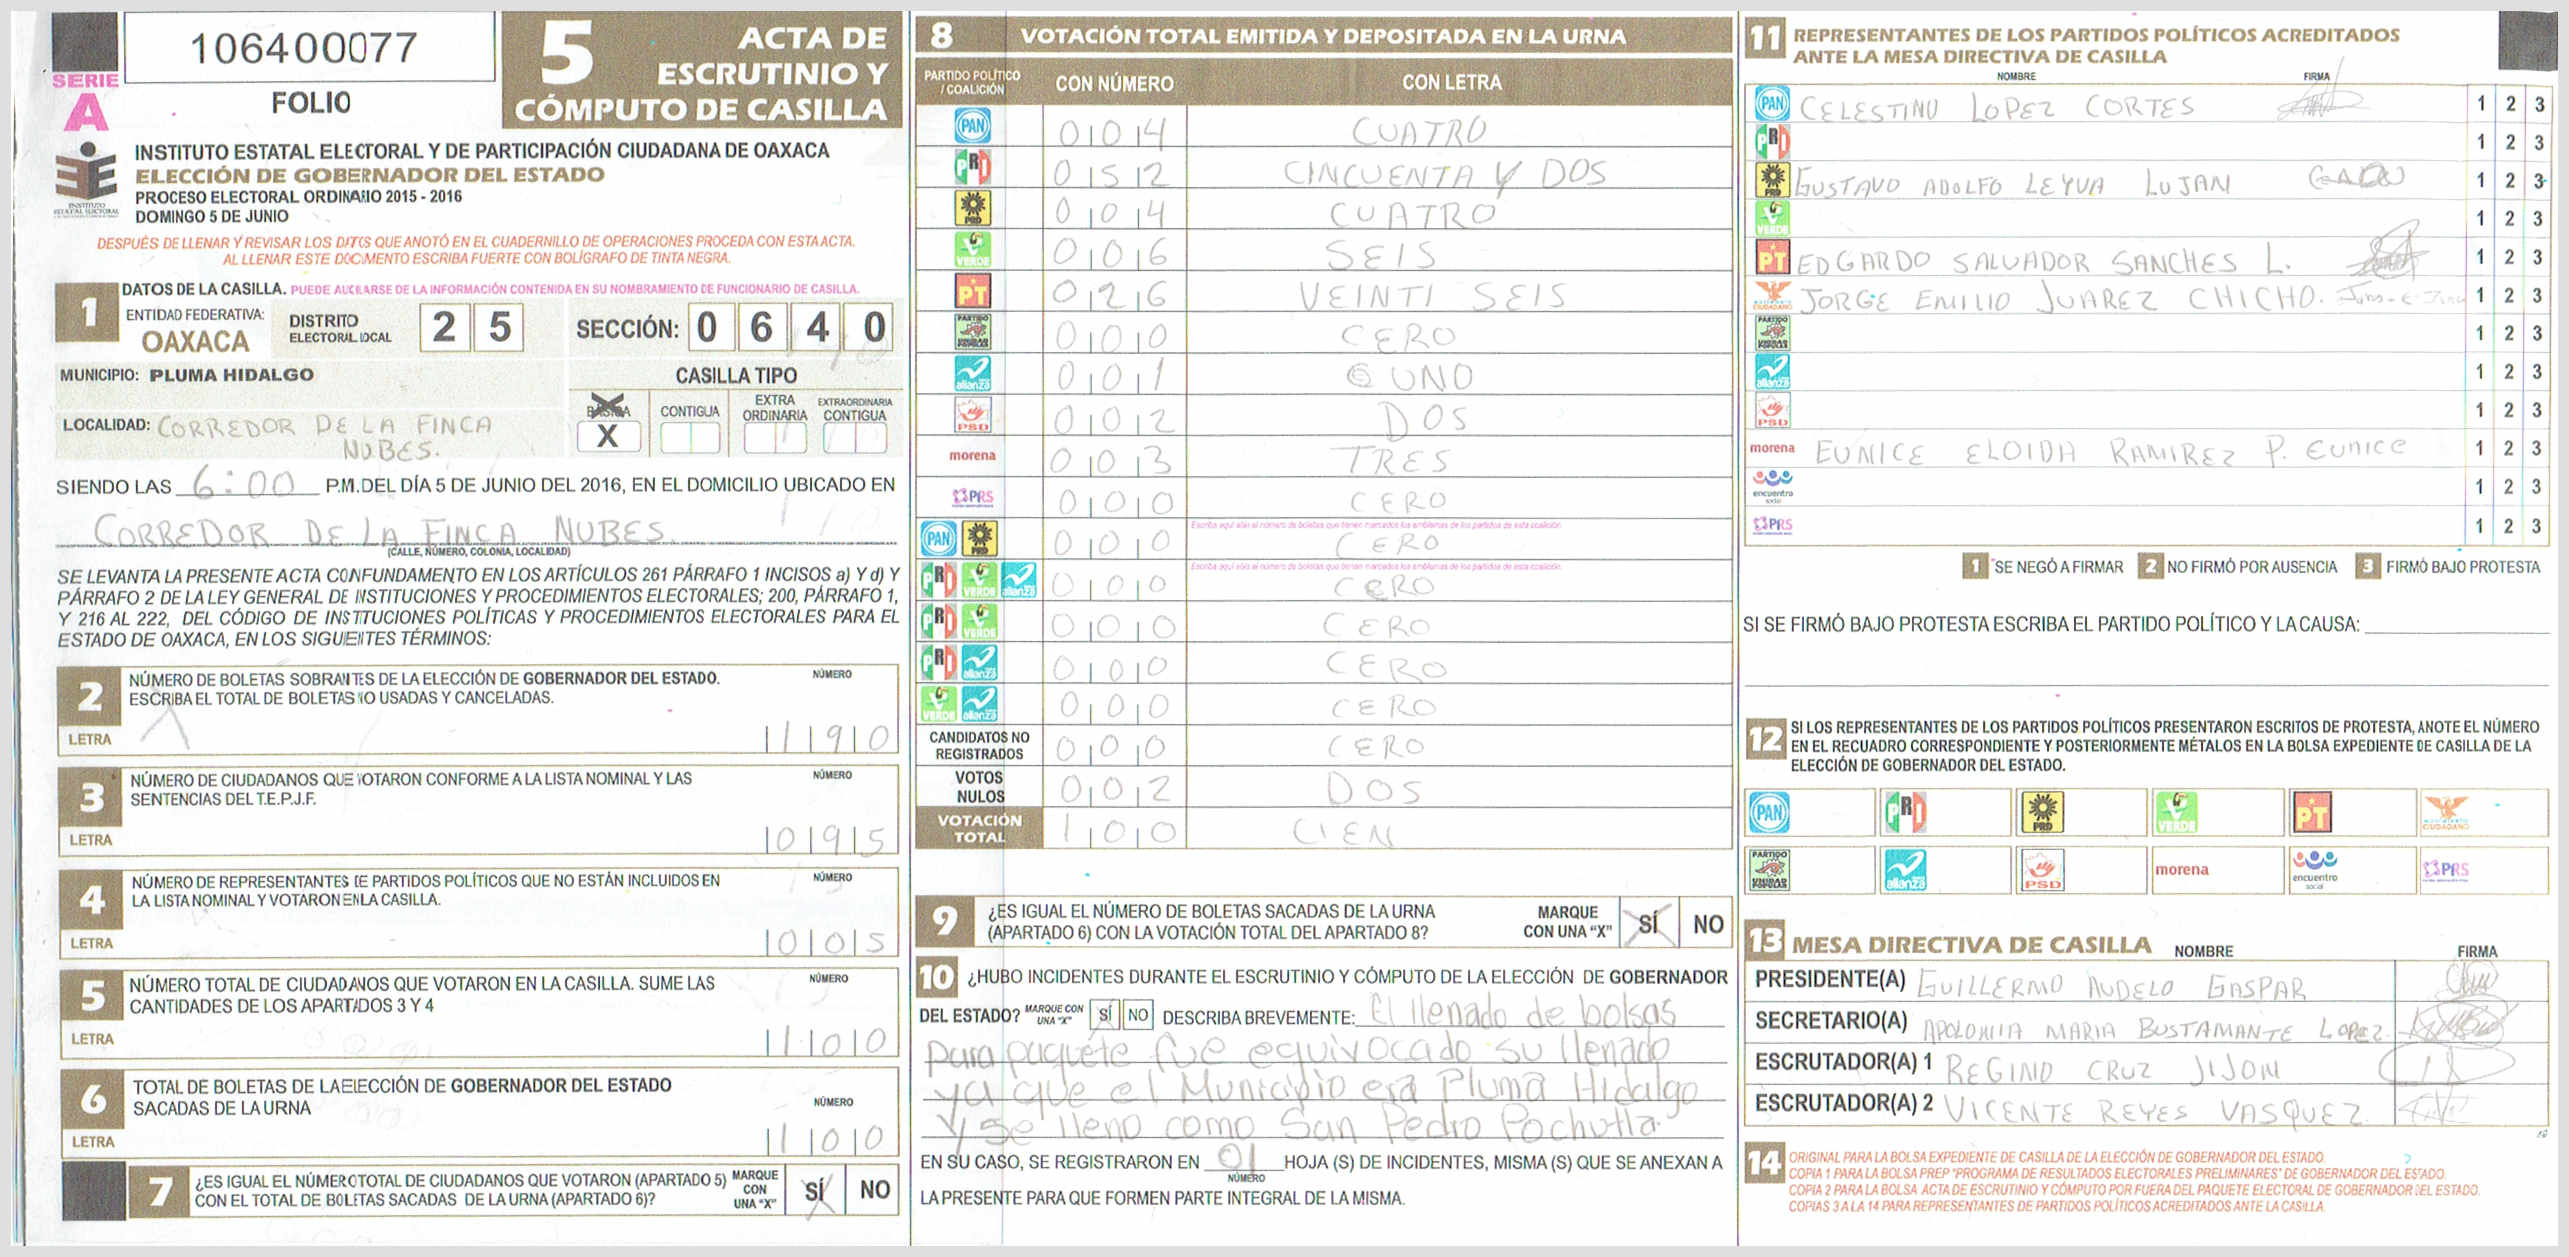This screenshot has height=1257, width=2569.
Task: Click the PT logo in the votes table
Action: tap(972, 292)
